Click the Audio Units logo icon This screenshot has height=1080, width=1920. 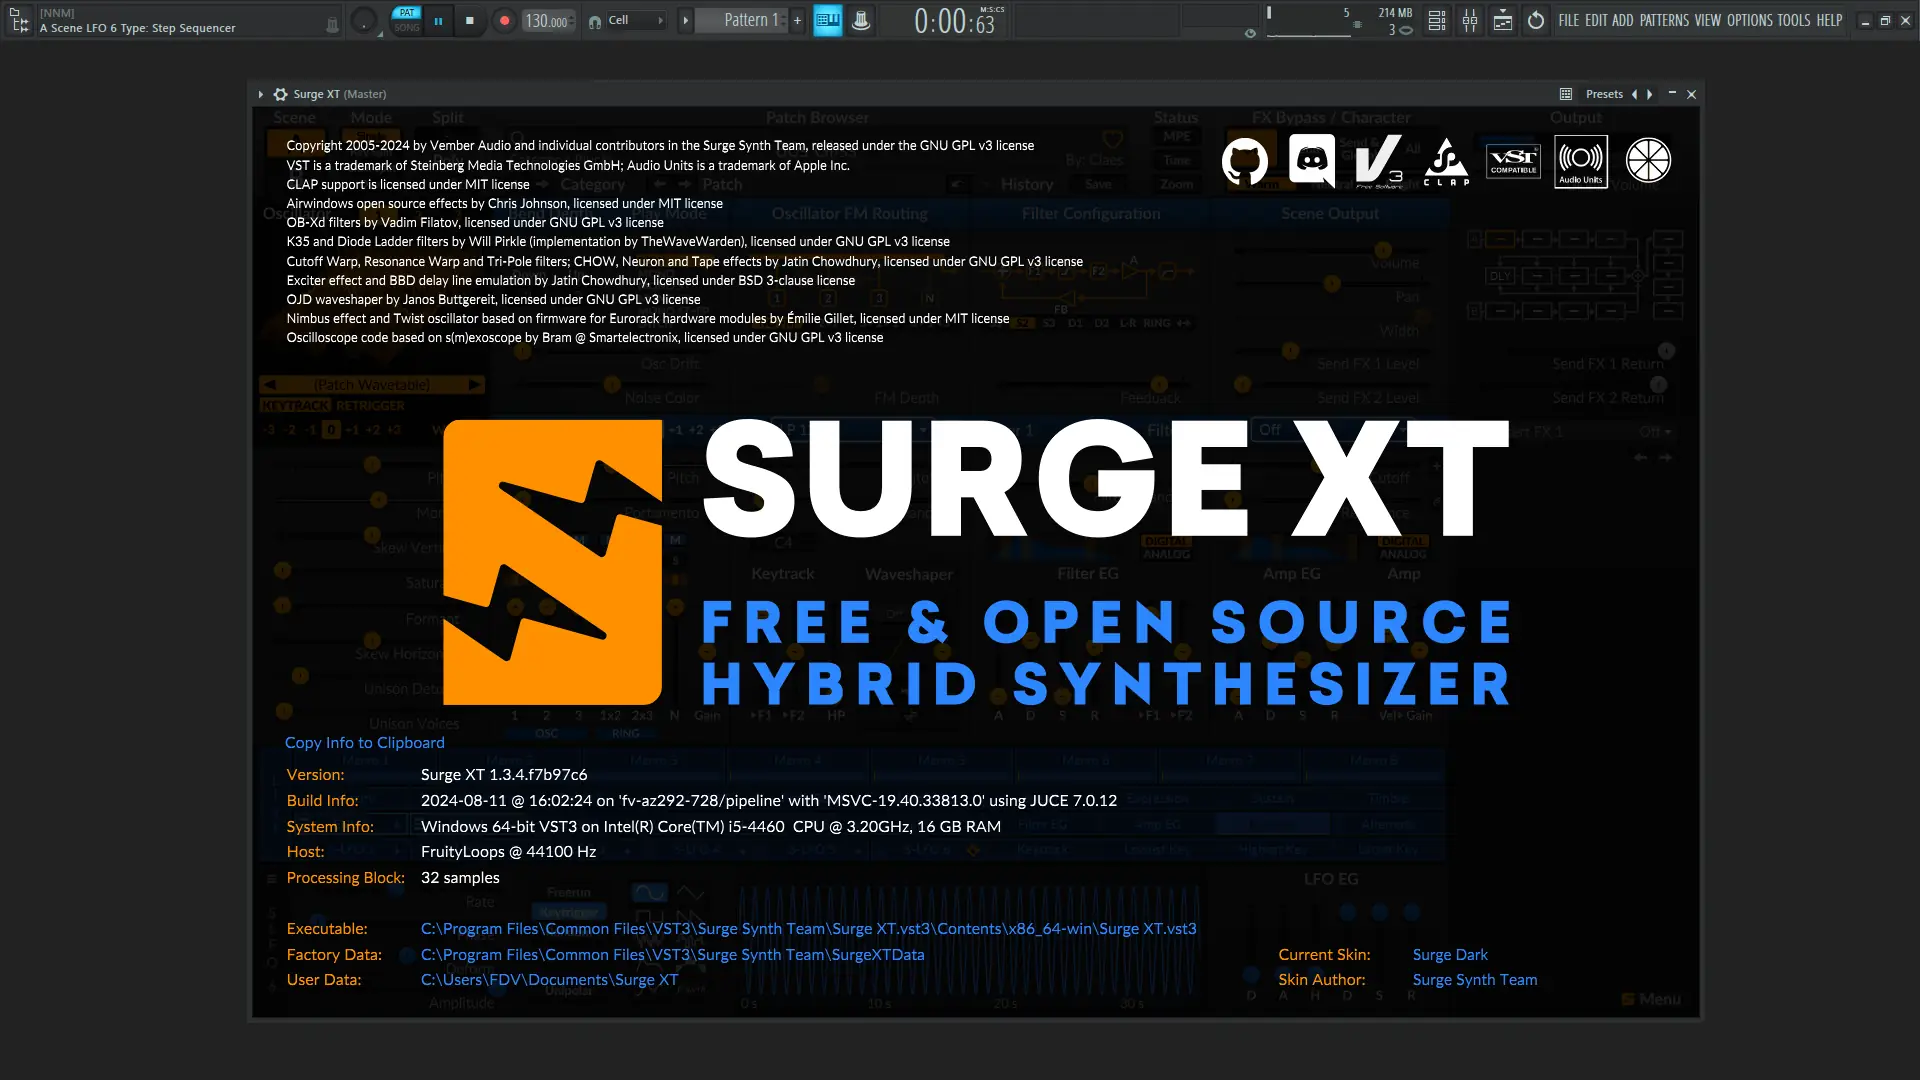pos(1580,161)
